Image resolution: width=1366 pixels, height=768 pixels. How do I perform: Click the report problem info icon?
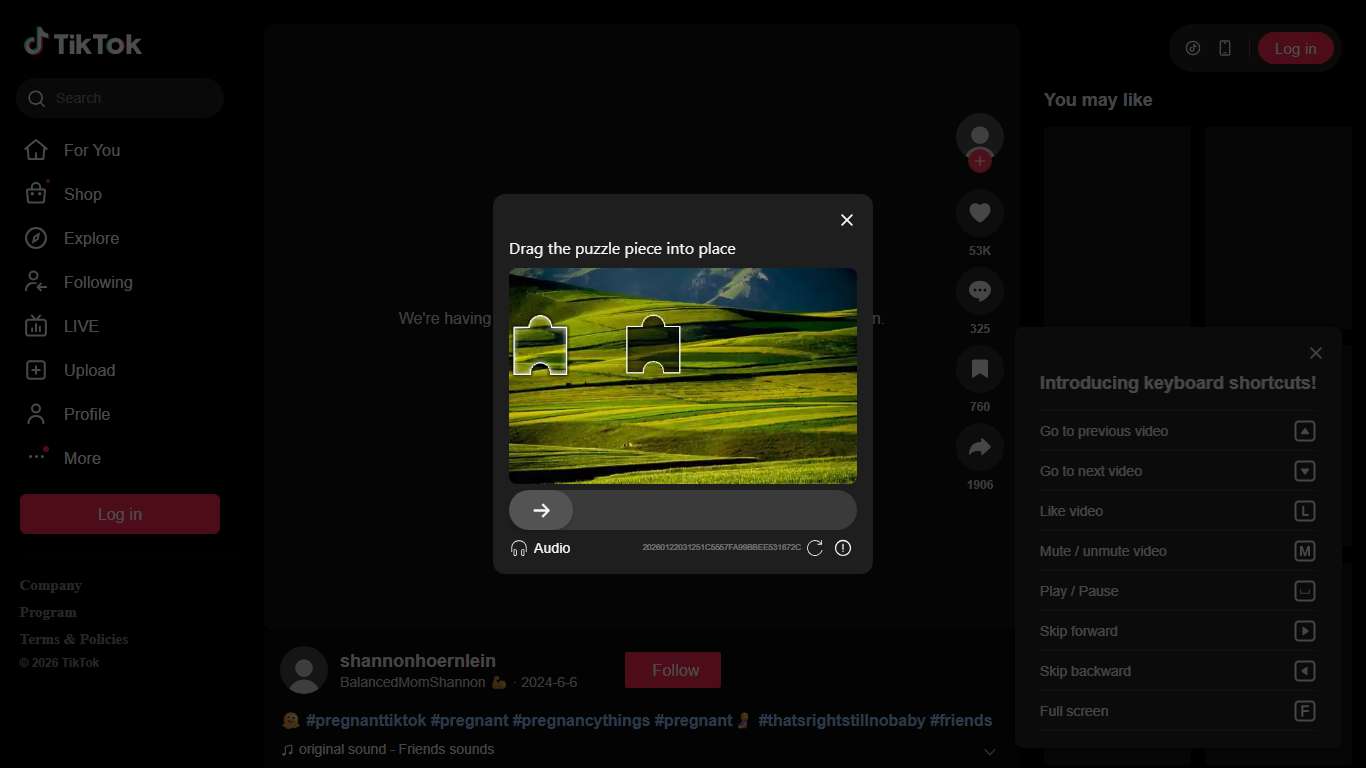click(x=843, y=548)
